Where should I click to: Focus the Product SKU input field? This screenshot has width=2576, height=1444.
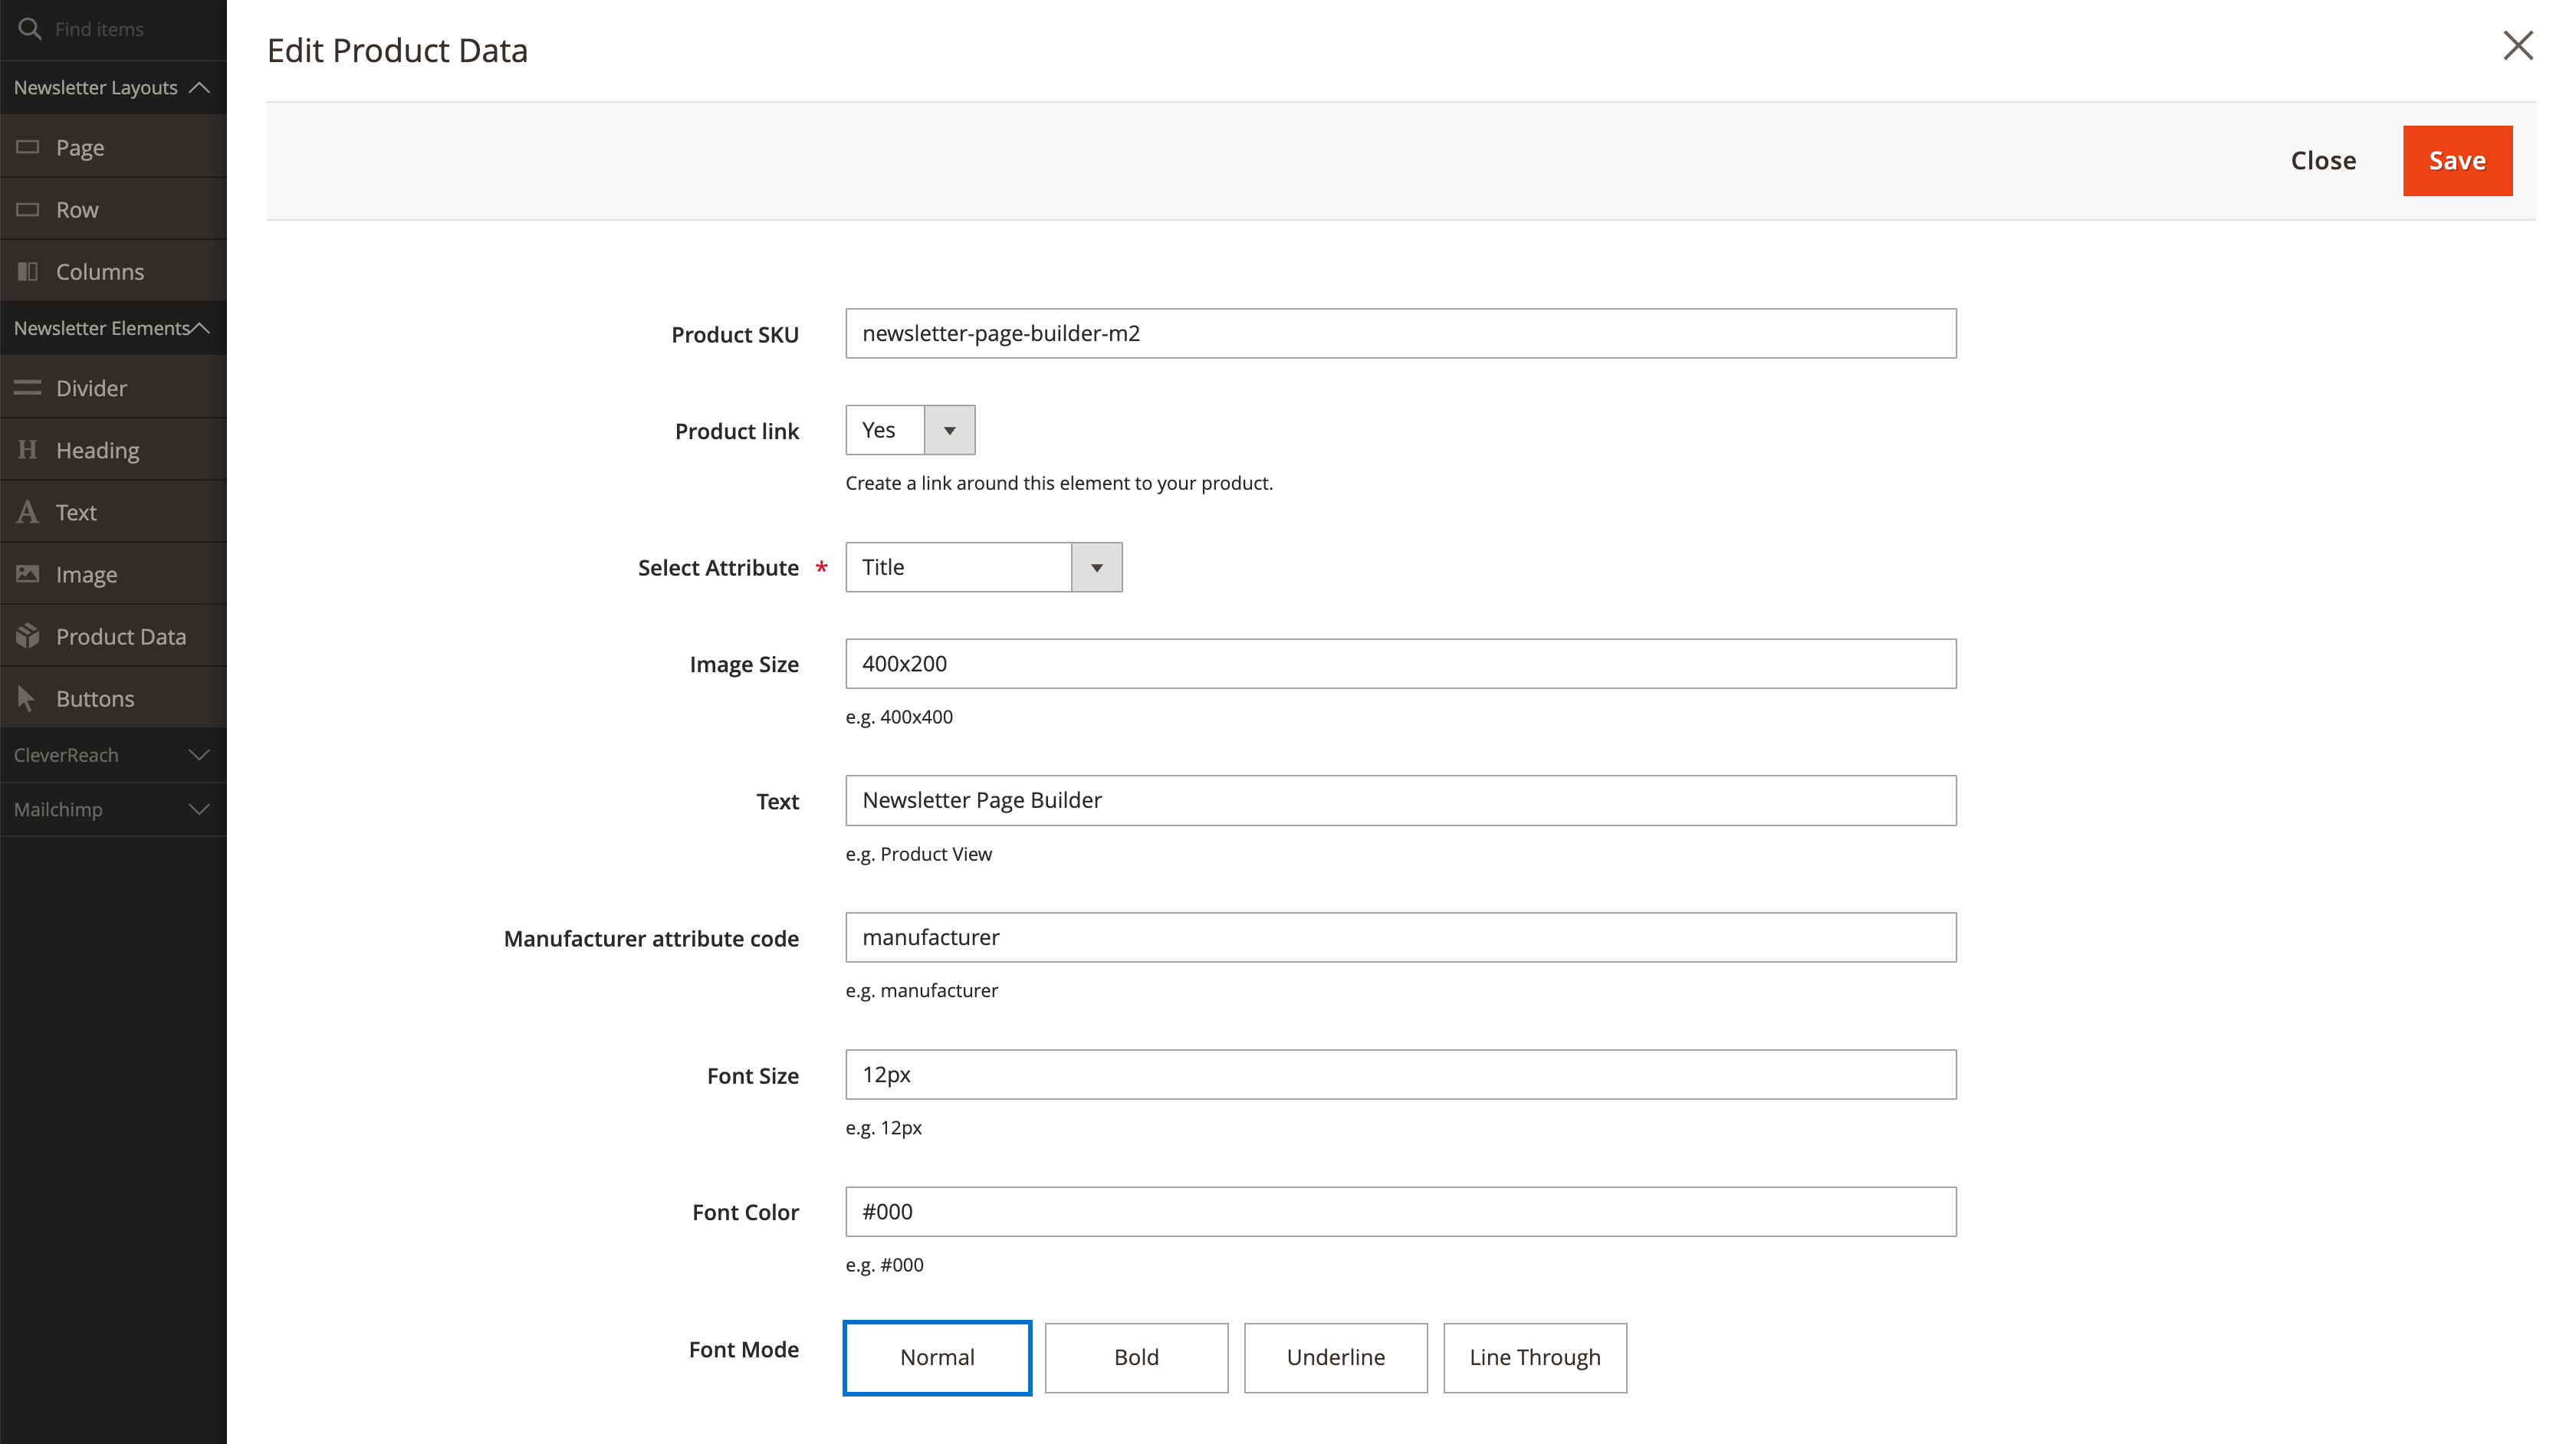click(x=1400, y=333)
